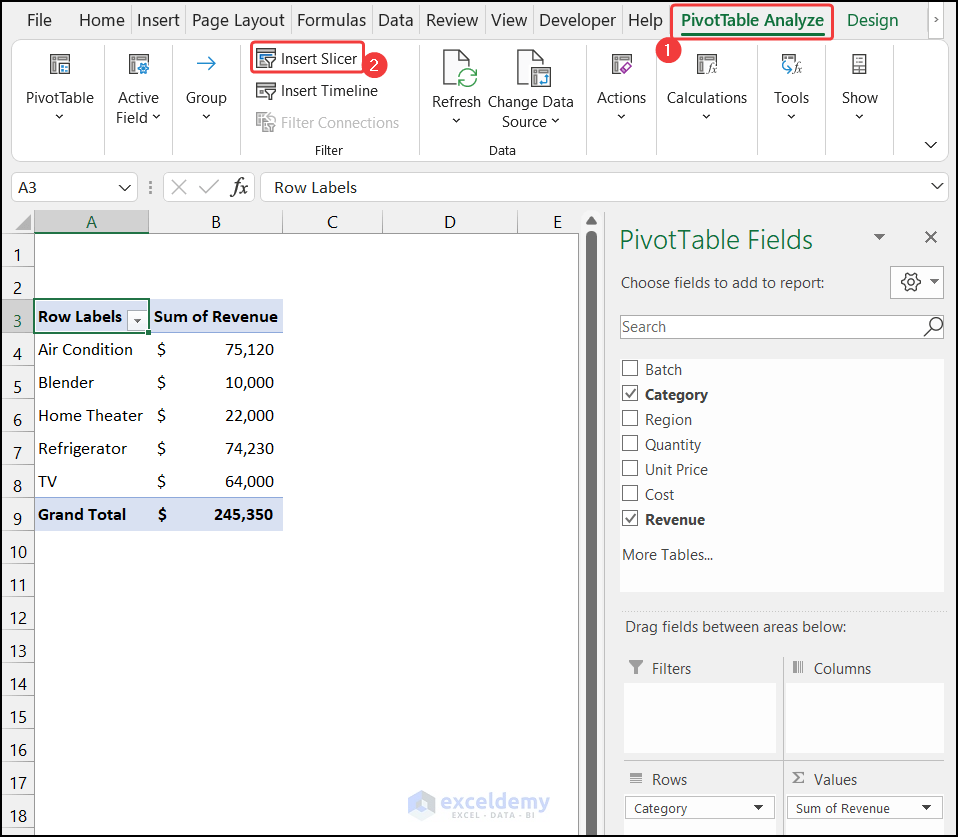Select the Grand Total cell
The image size is (958, 837).
[x=92, y=514]
